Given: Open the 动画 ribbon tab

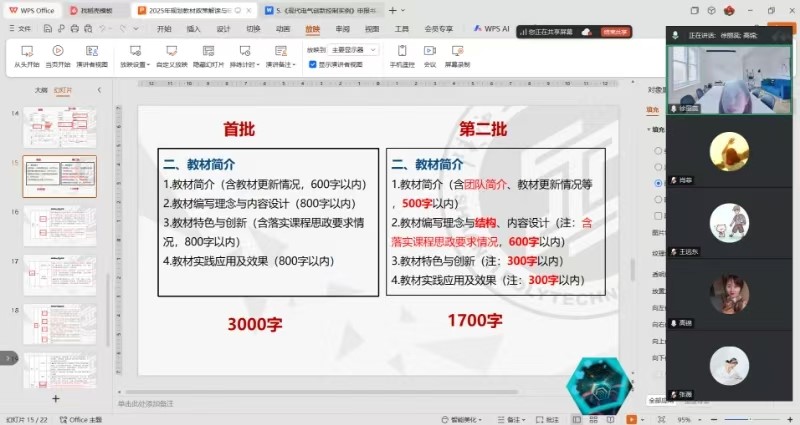Looking at the screenshot, I should click(x=283, y=30).
